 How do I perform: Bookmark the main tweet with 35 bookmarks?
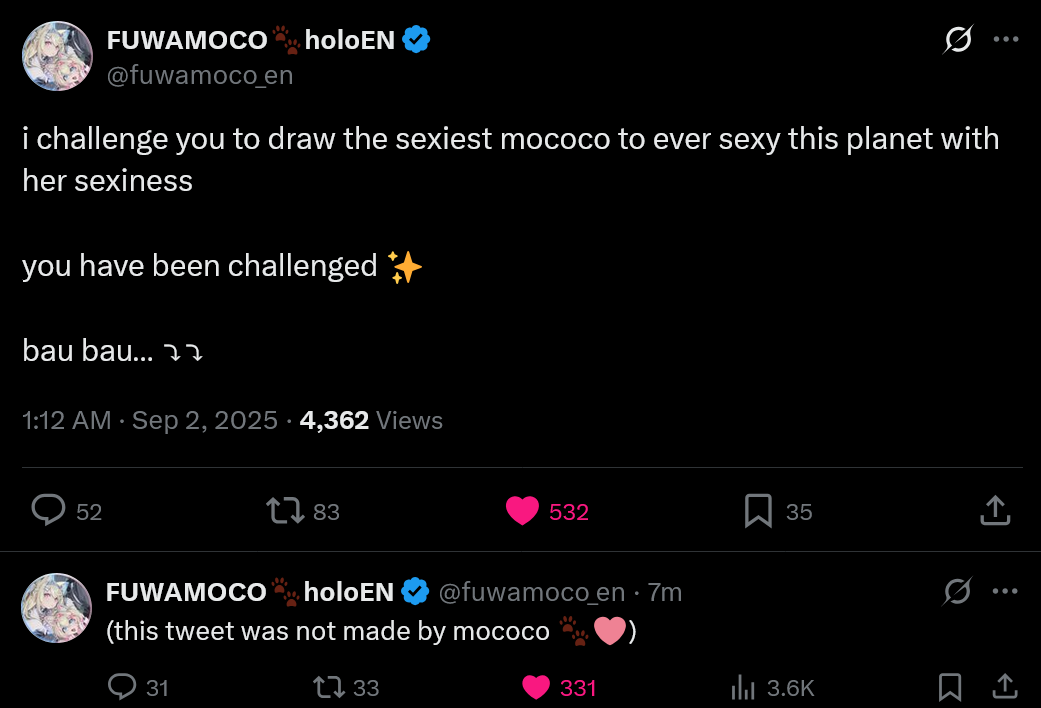758,511
